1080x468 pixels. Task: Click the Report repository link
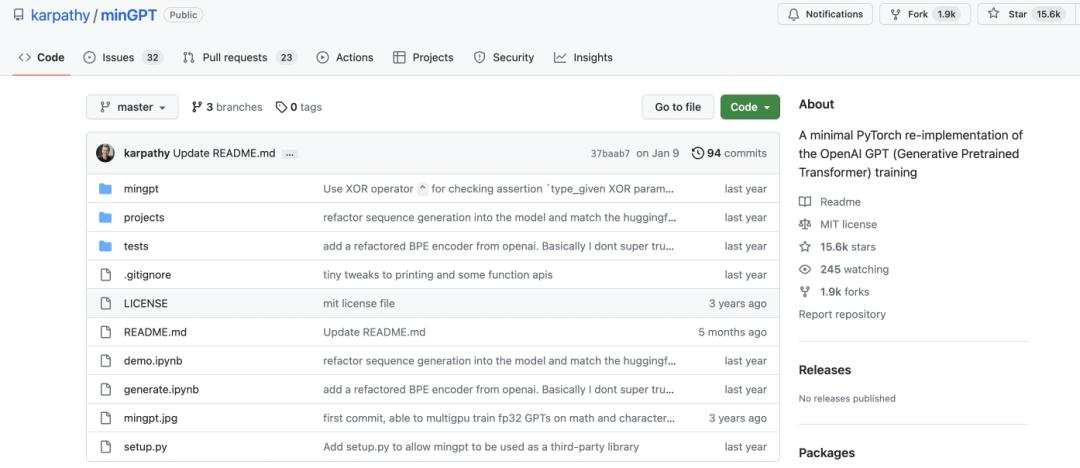[x=842, y=314]
